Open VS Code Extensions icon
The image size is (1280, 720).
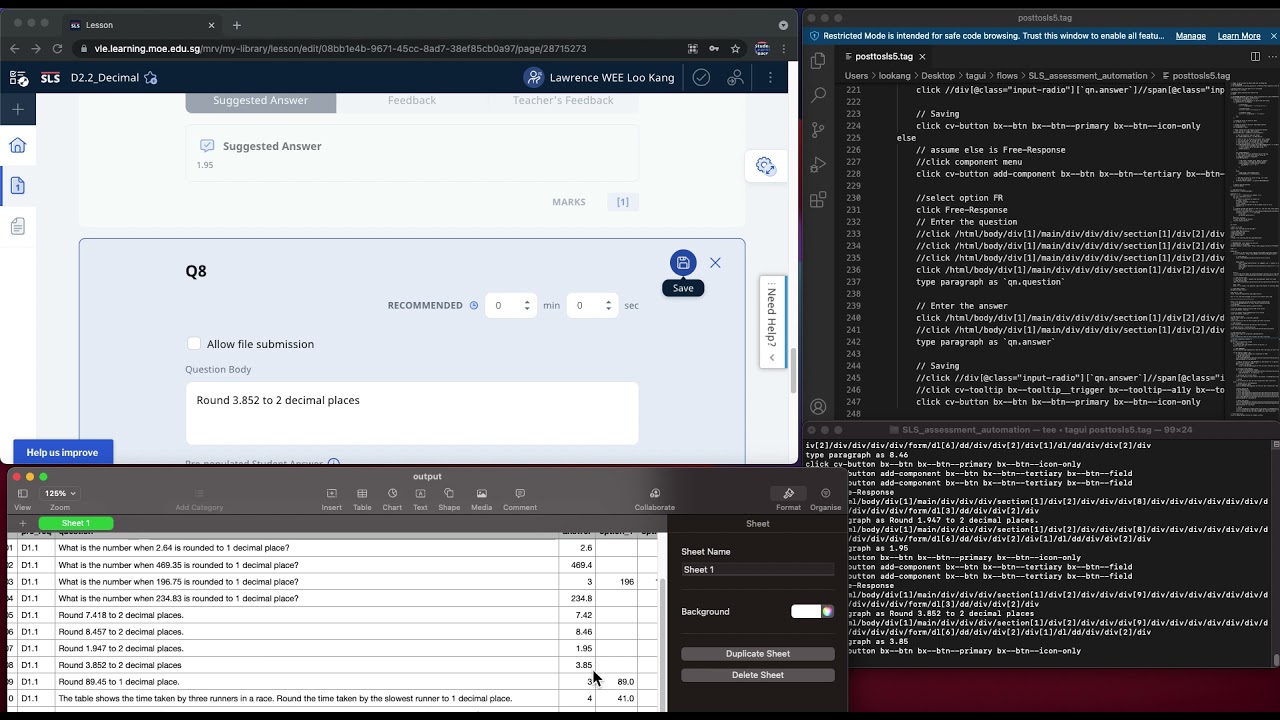click(x=818, y=199)
